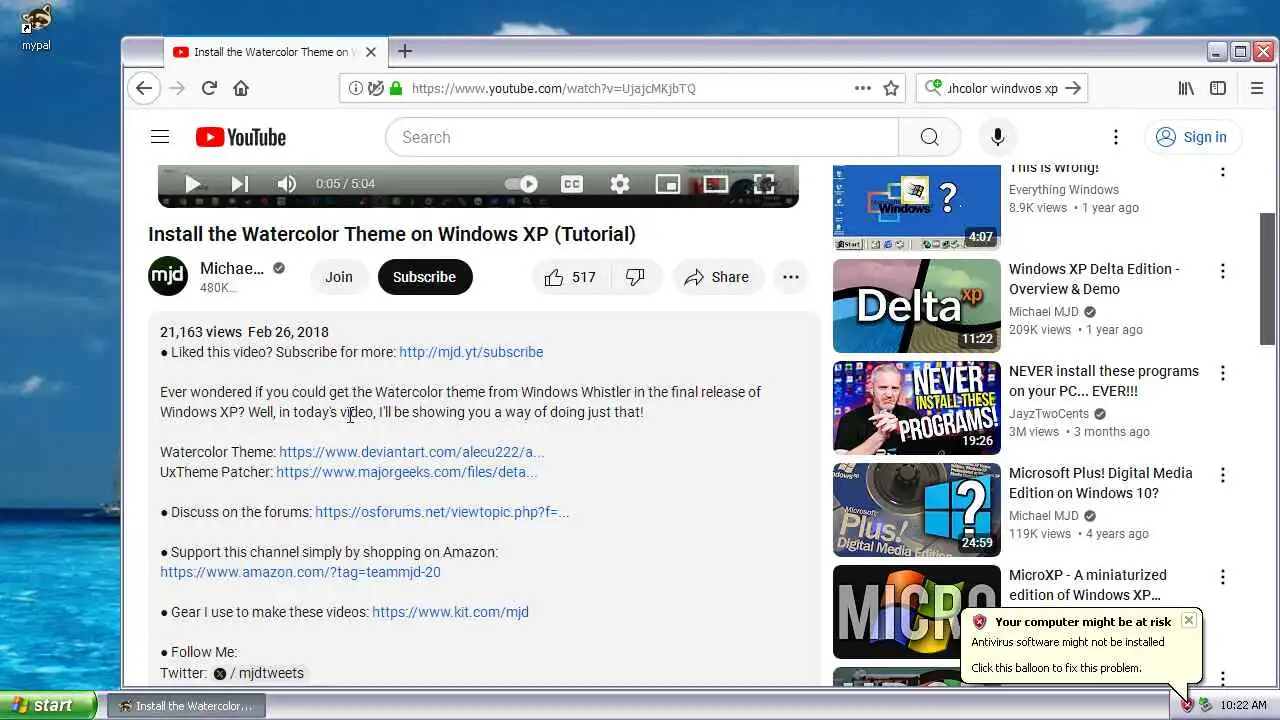Open page actions menu
The image size is (1280, 720).
pos(863,88)
